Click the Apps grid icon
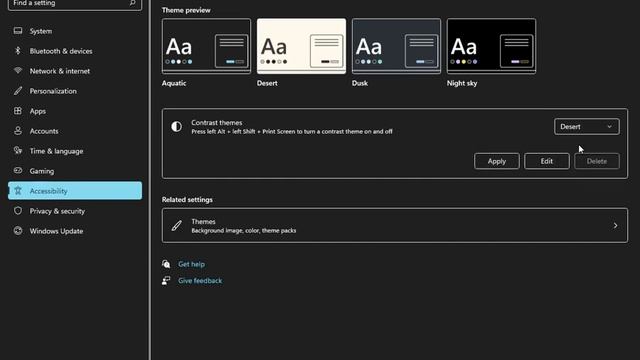 (x=18, y=111)
